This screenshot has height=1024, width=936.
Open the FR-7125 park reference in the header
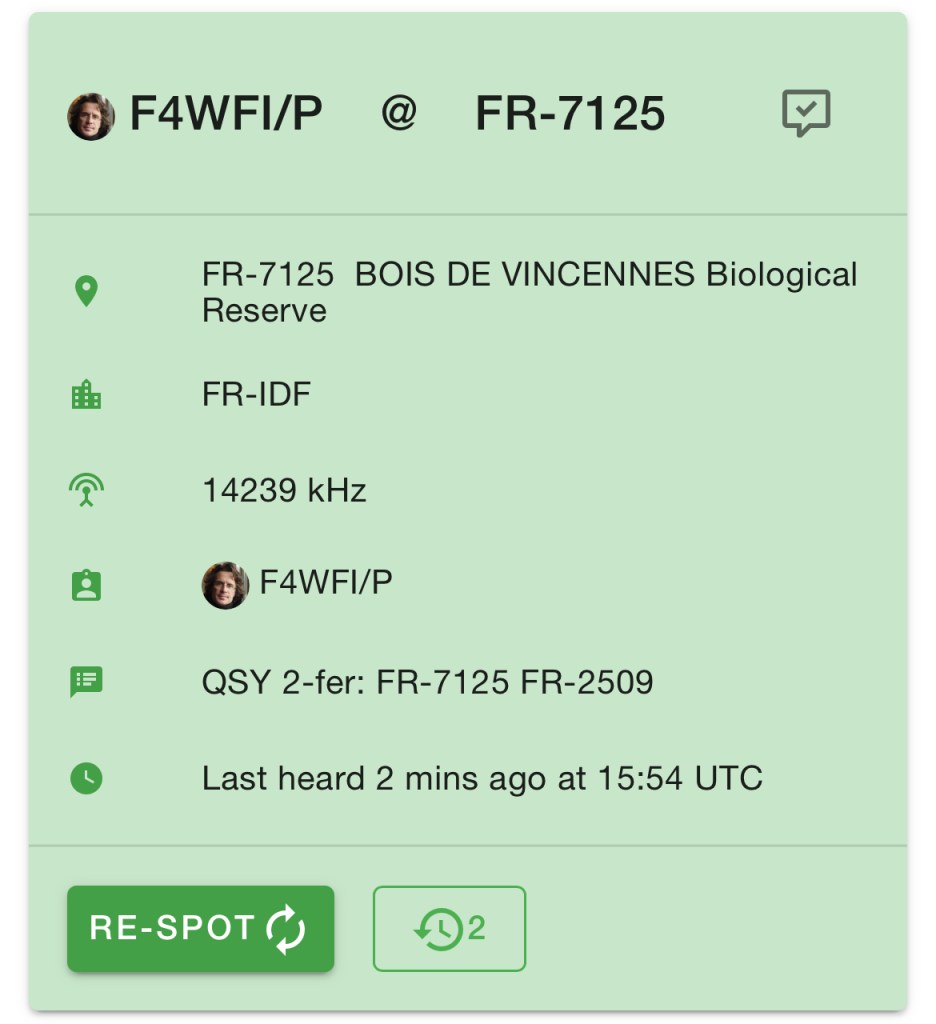pos(570,115)
